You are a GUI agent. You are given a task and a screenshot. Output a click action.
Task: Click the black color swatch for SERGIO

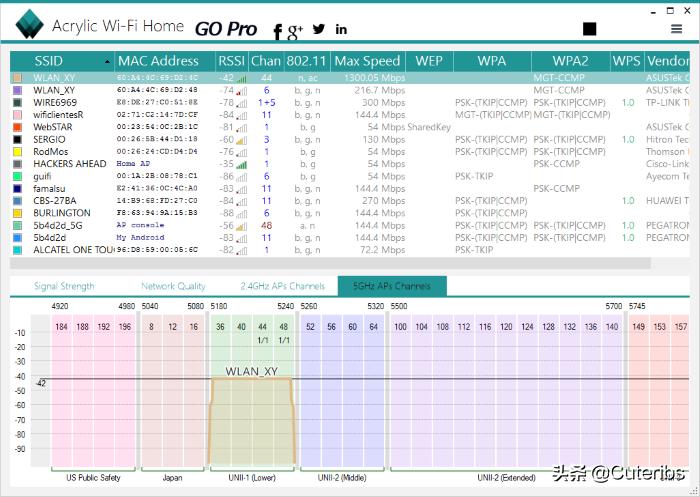click(x=17, y=140)
